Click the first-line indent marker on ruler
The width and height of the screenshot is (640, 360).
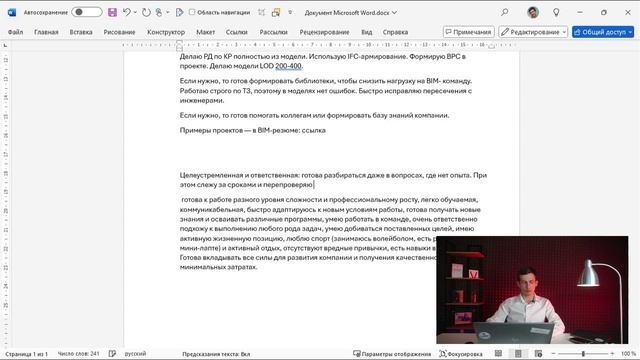click(x=179, y=42)
